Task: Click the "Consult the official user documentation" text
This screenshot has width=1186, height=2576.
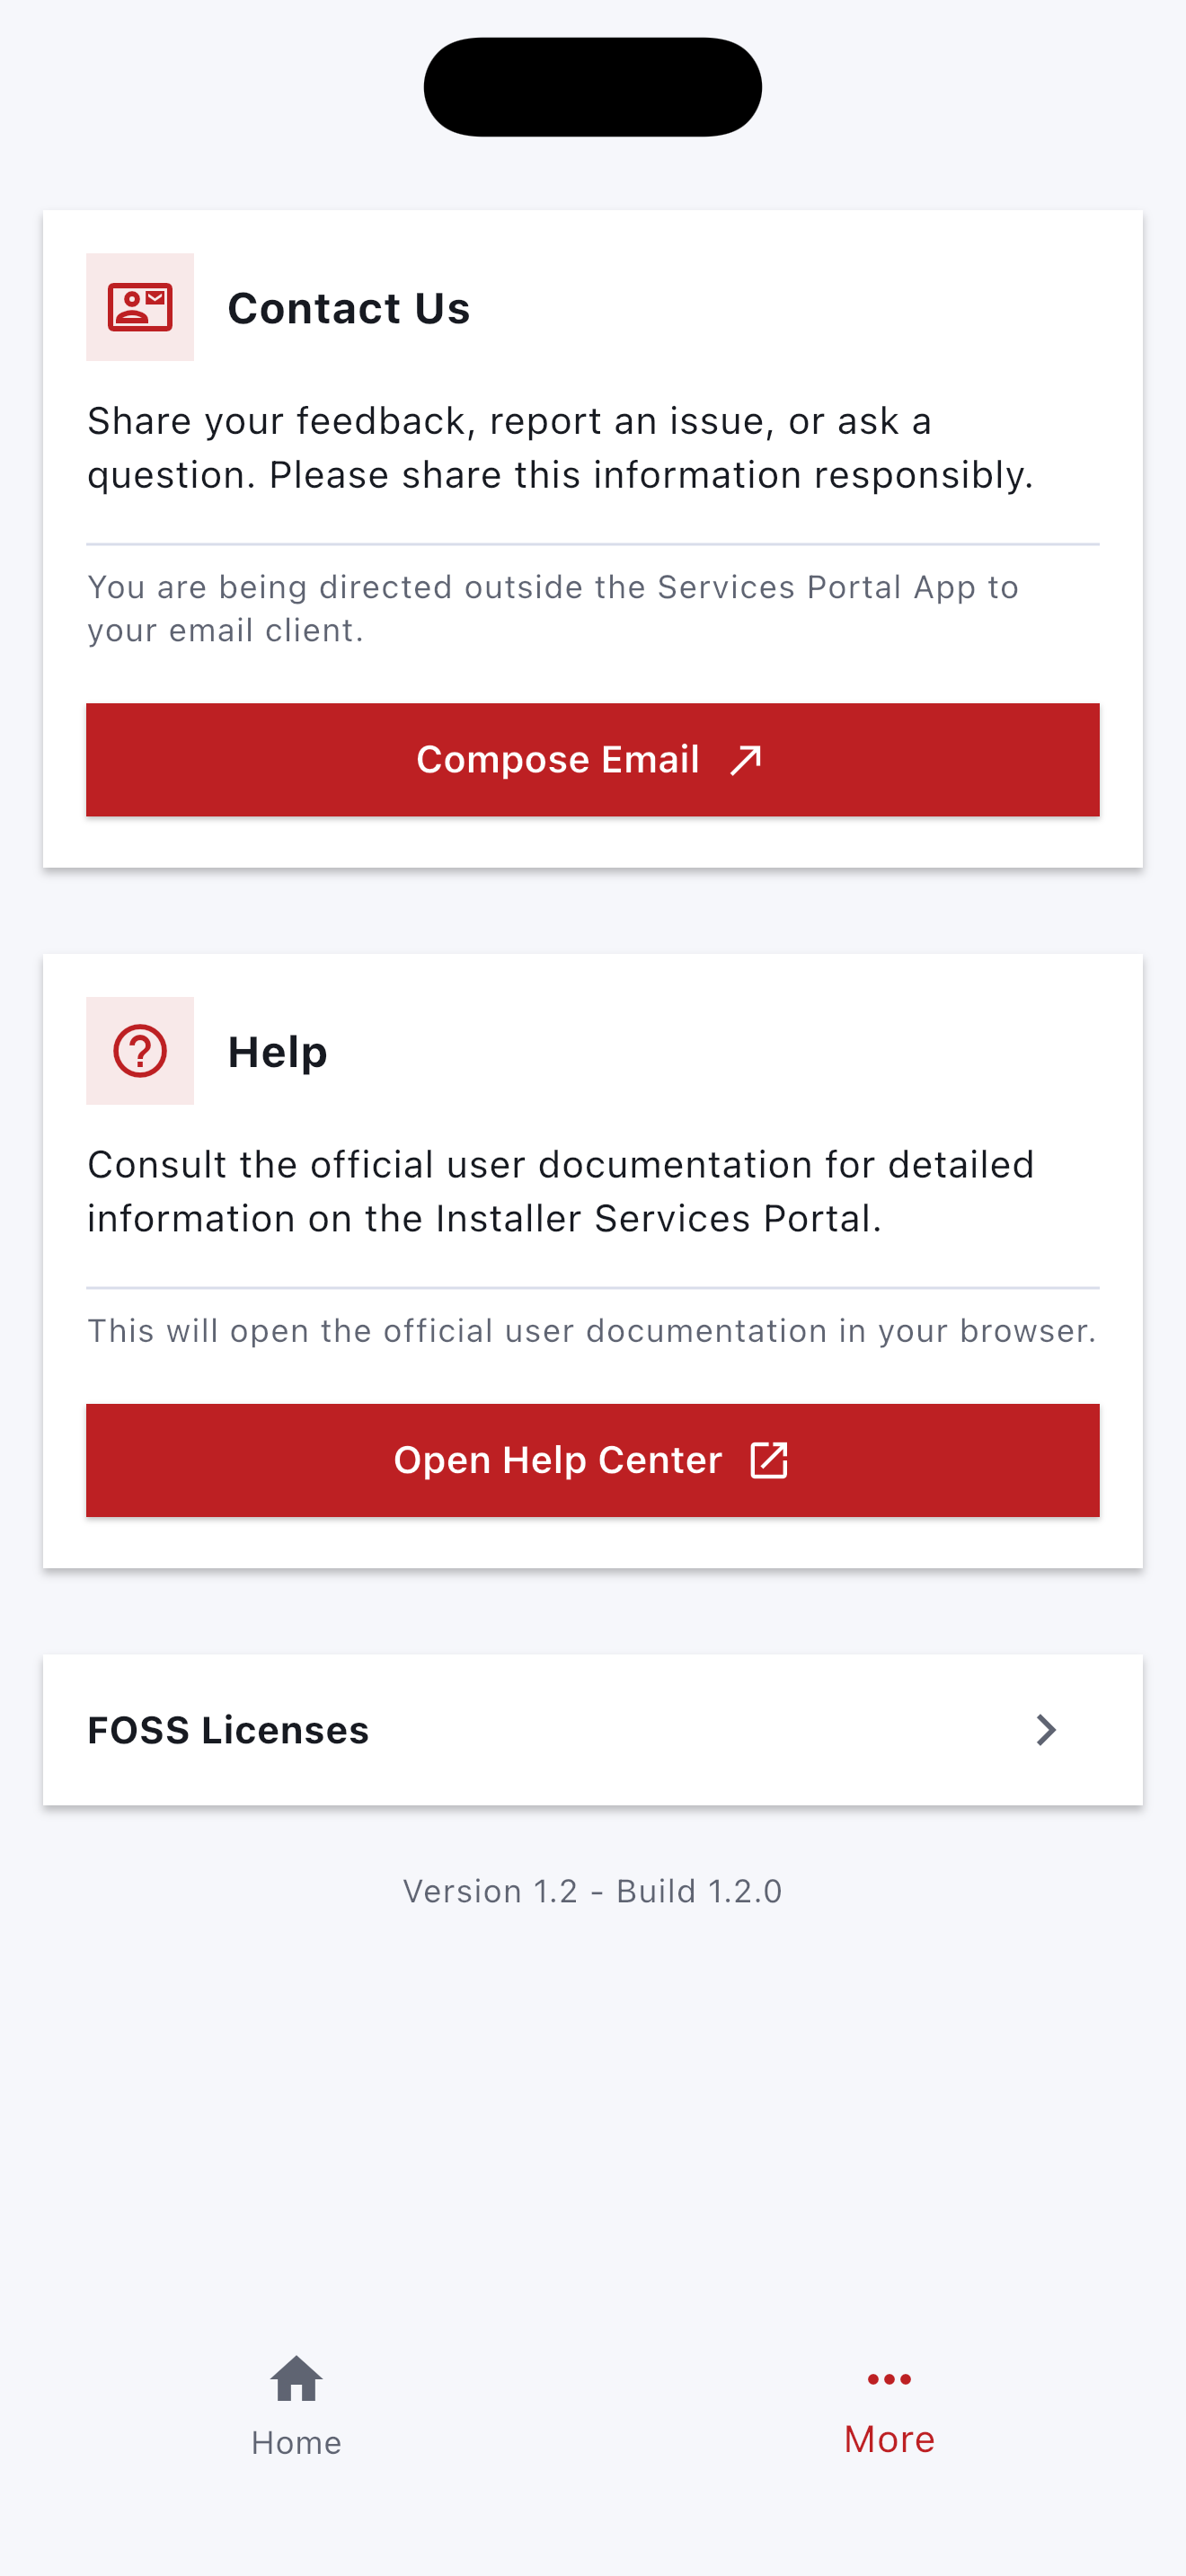Action: [x=561, y=1192]
